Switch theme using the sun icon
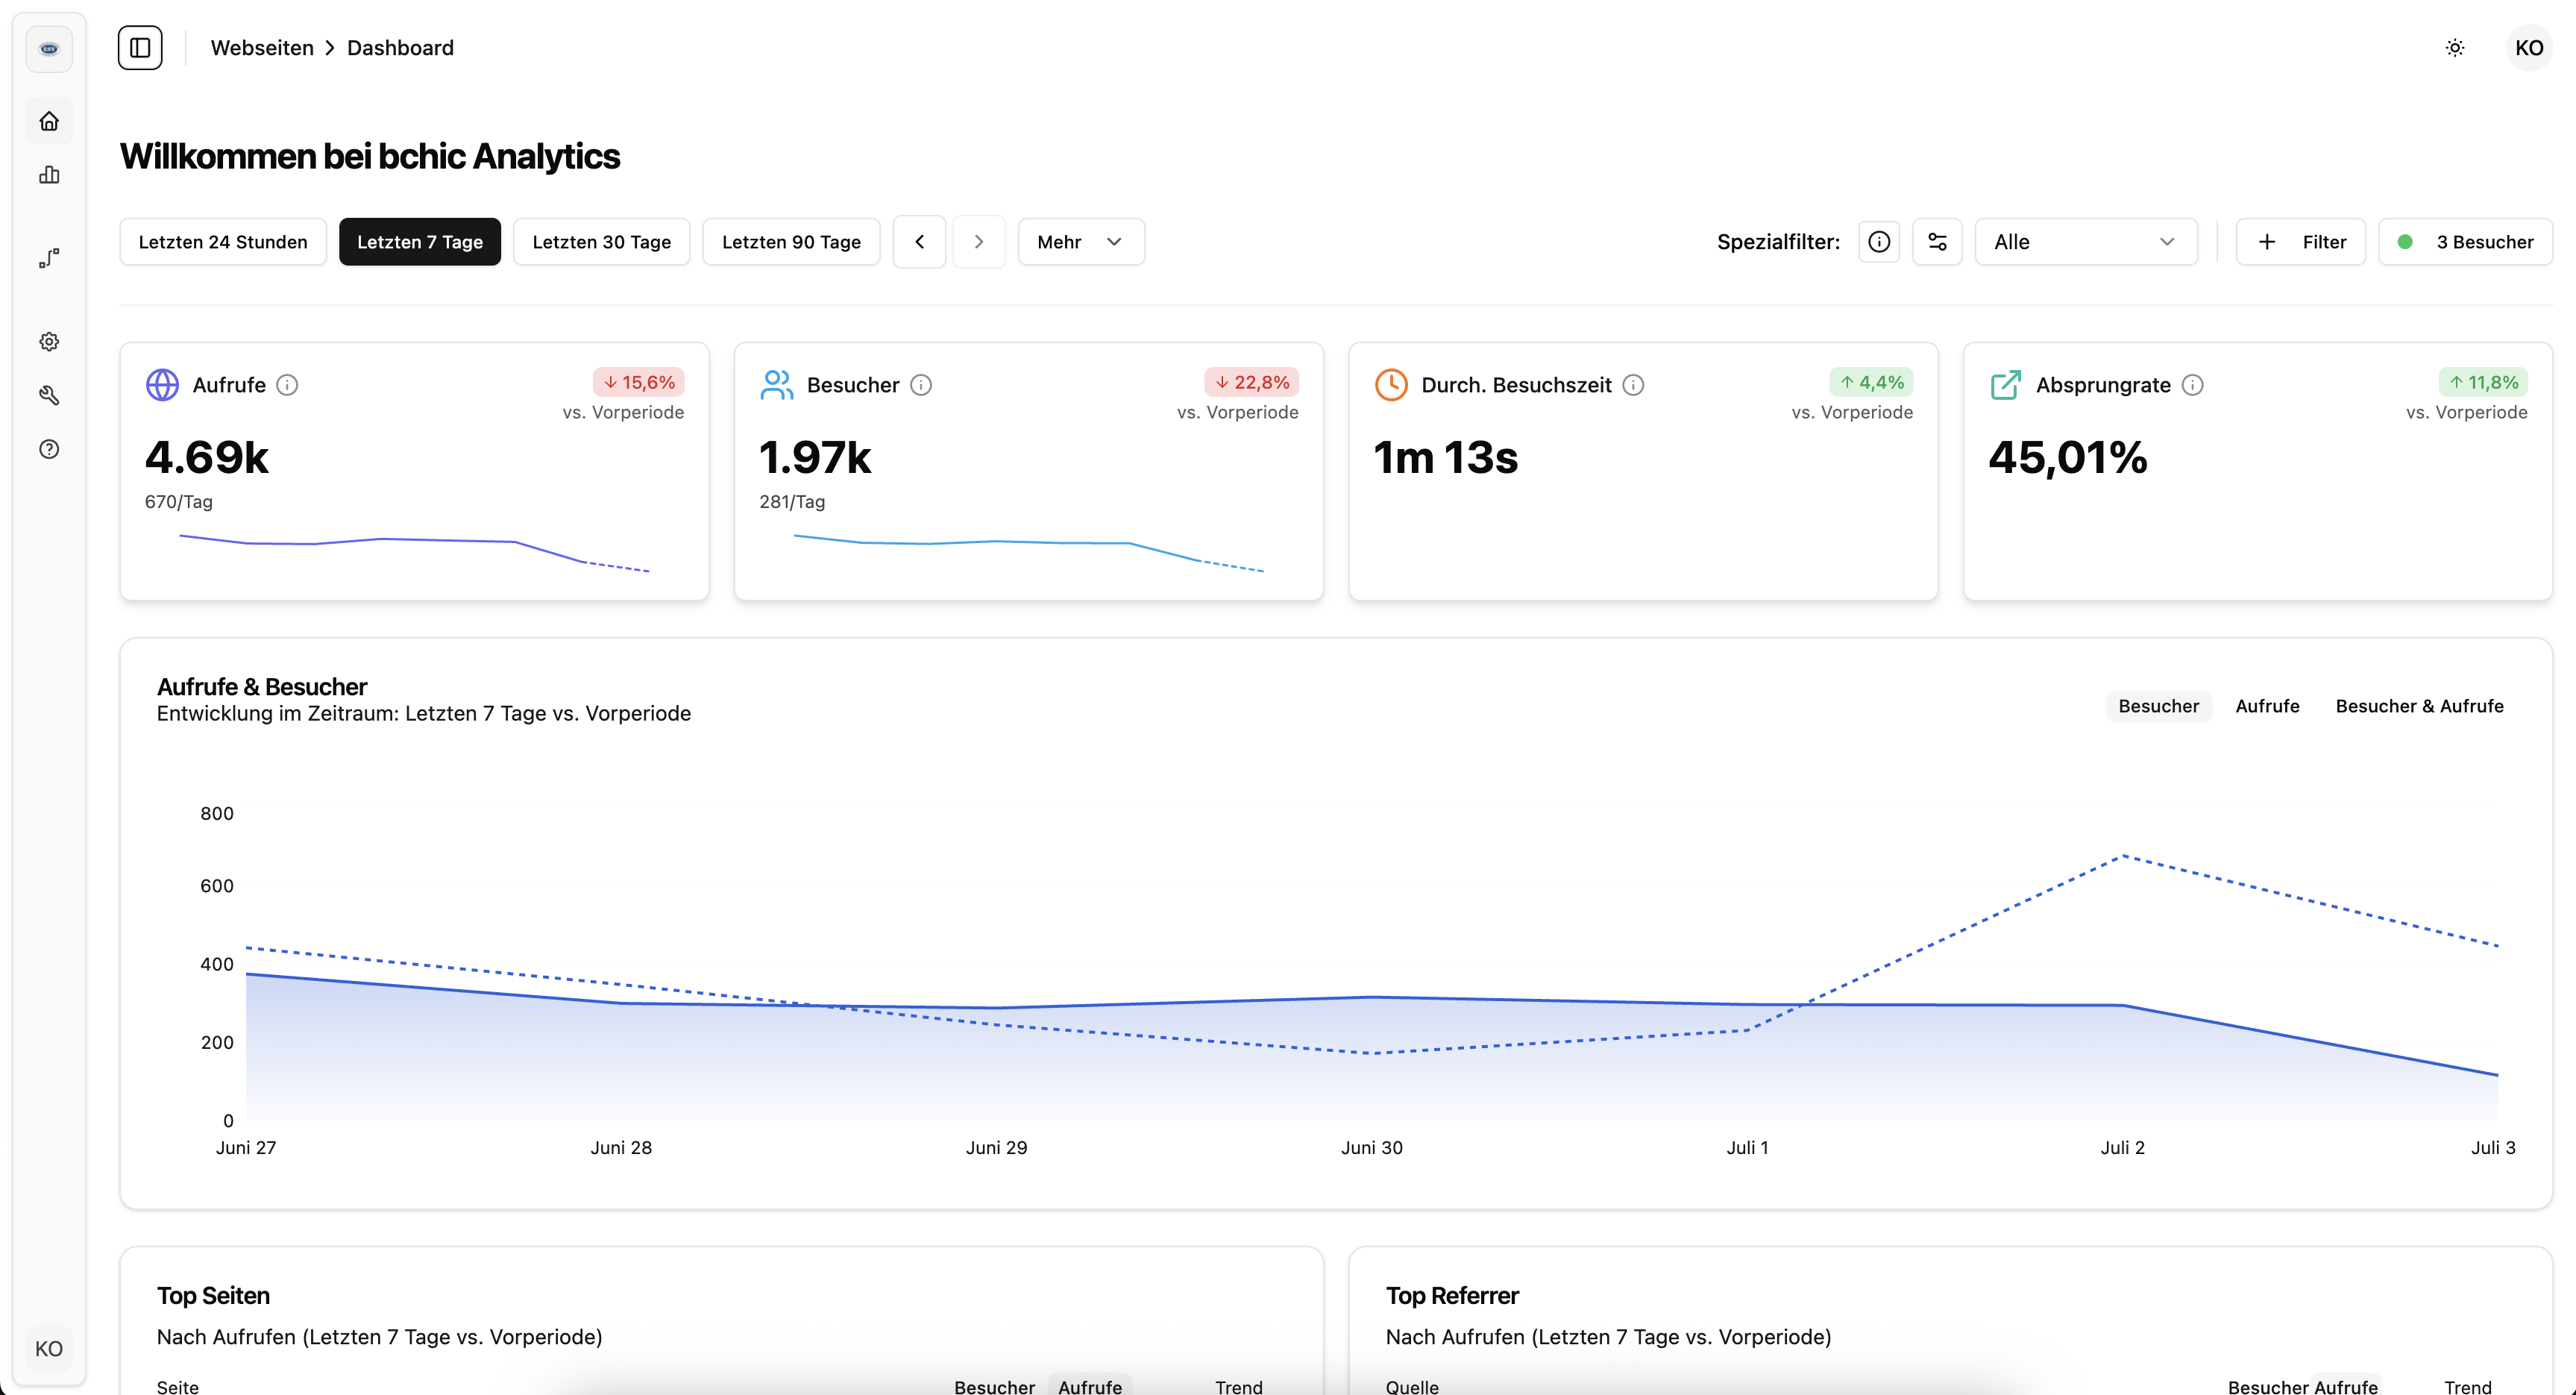Screen dimensions: 2576x1395 coord(2455,47)
